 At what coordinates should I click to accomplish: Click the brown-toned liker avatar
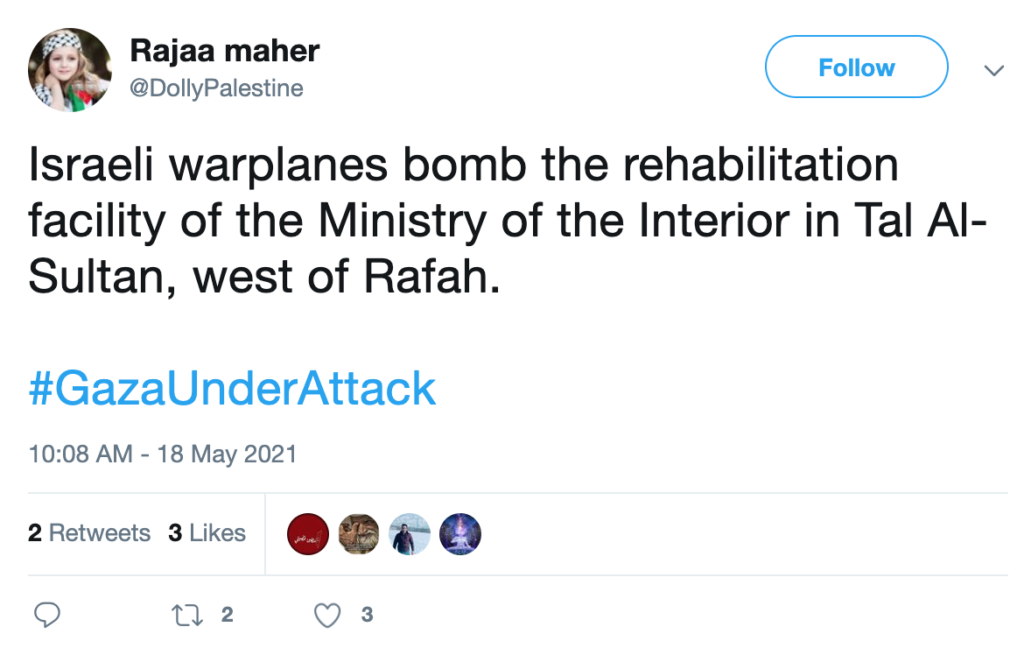(359, 534)
